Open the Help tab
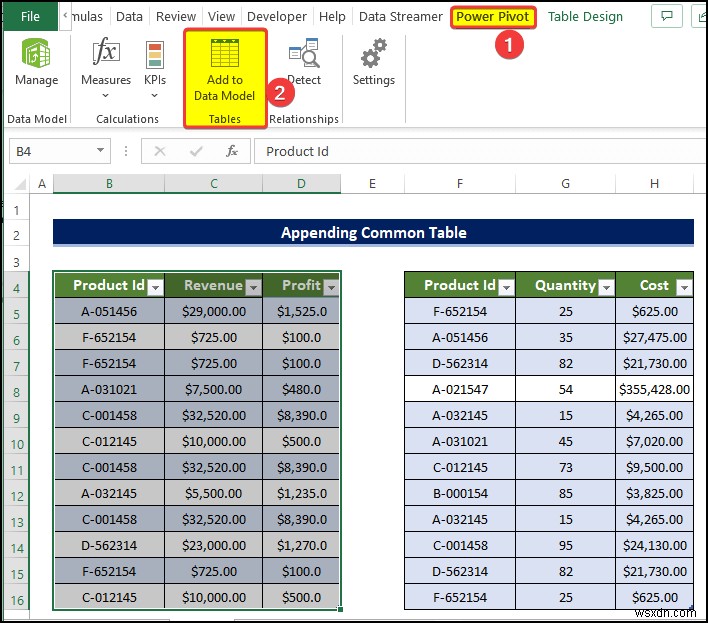The width and height of the screenshot is (708, 623). click(x=332, y=17)
